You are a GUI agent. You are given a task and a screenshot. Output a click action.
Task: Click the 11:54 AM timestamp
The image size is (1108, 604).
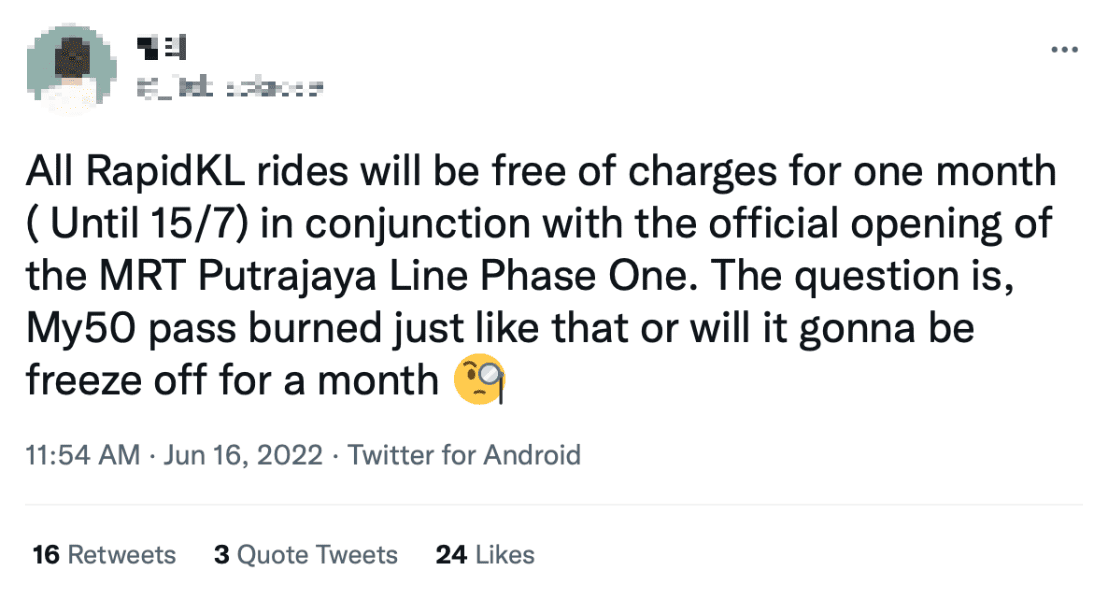(82, 456)
